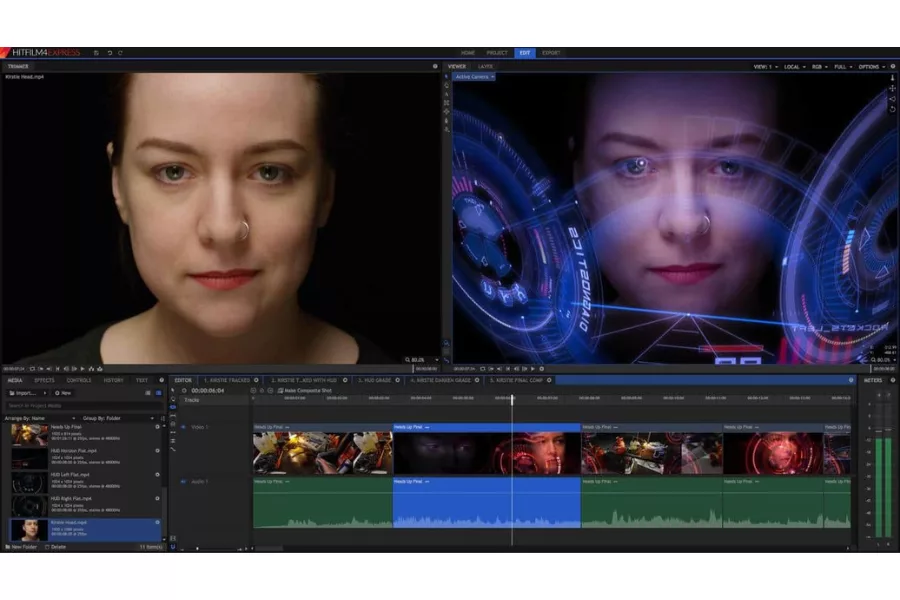The height and width of the screenshot is (600, 900).
Task: Select the EDIT screen tab
Action: (x=525, y=53)
